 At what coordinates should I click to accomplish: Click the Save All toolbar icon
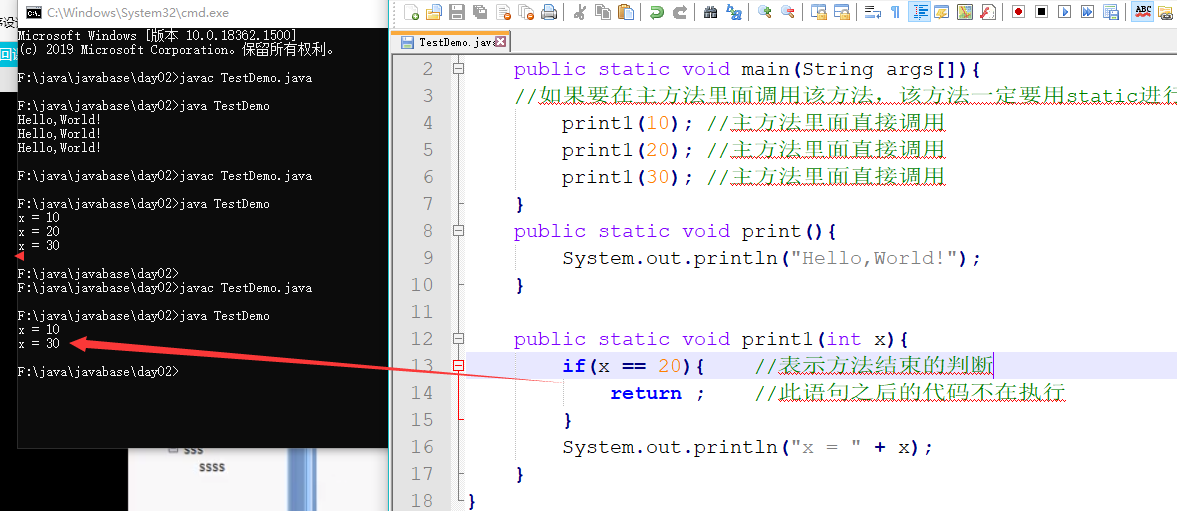pyautogui.click(x=479, y=12)
